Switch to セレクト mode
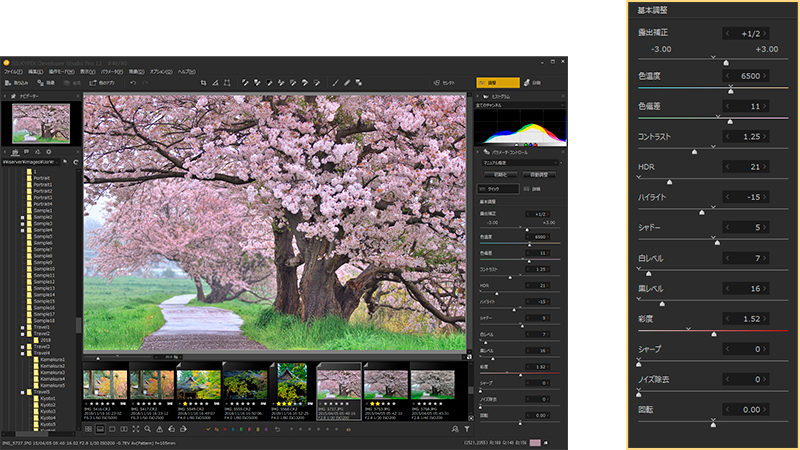 (x=444, y=83)
